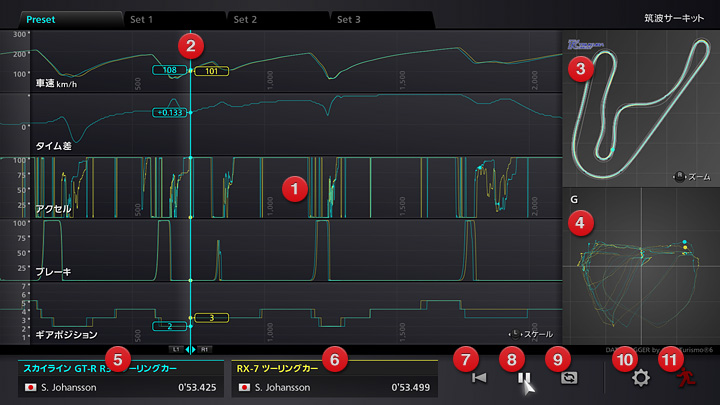Click the yellow gear 3 marker
This screenshot has height=405, width=720.
(x=211, y=318)
